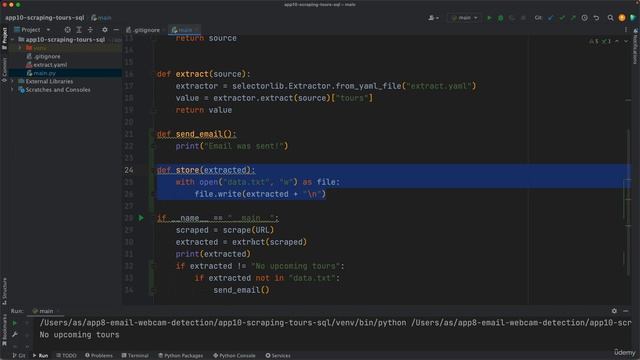Commit changes using the first green Git checkmark
This screenshot has width=640, height=360.
[562, 18]
